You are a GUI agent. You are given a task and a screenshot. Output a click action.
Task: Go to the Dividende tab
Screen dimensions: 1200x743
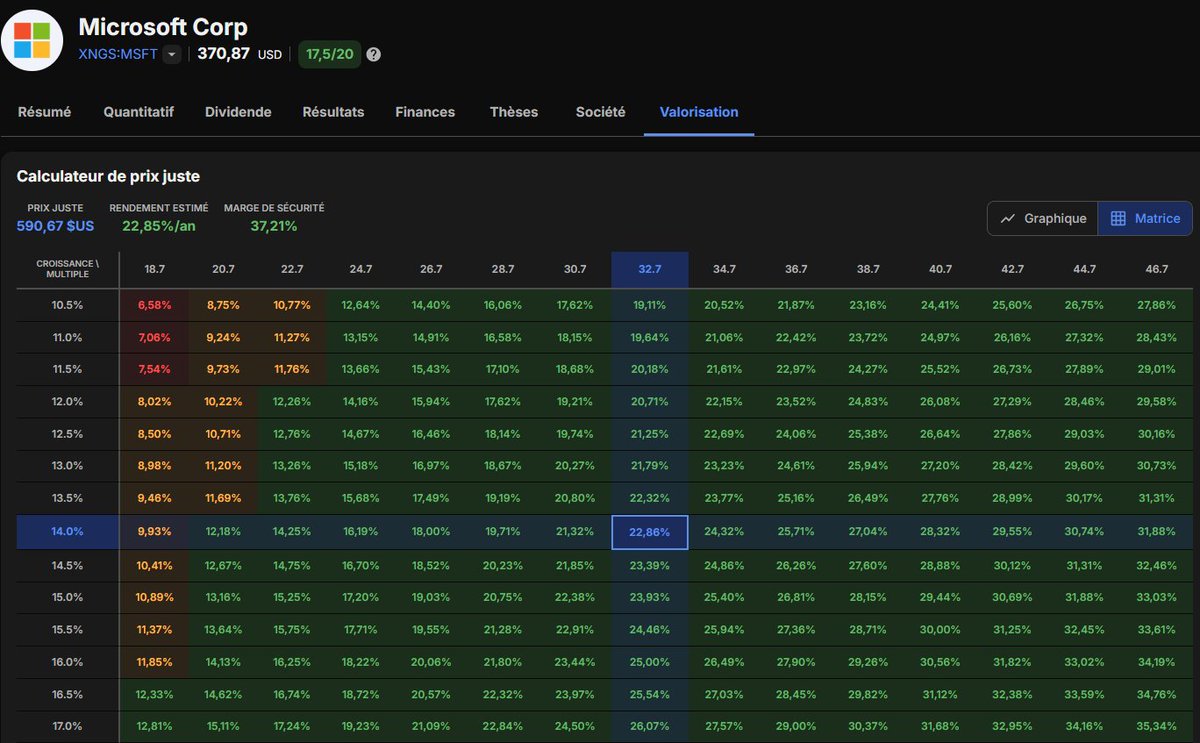tap(238, 112)
